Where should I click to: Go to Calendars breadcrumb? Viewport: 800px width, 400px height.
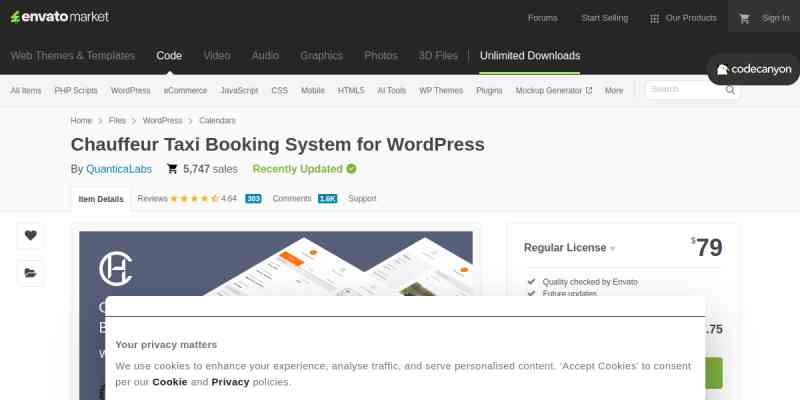click(217, 120)
